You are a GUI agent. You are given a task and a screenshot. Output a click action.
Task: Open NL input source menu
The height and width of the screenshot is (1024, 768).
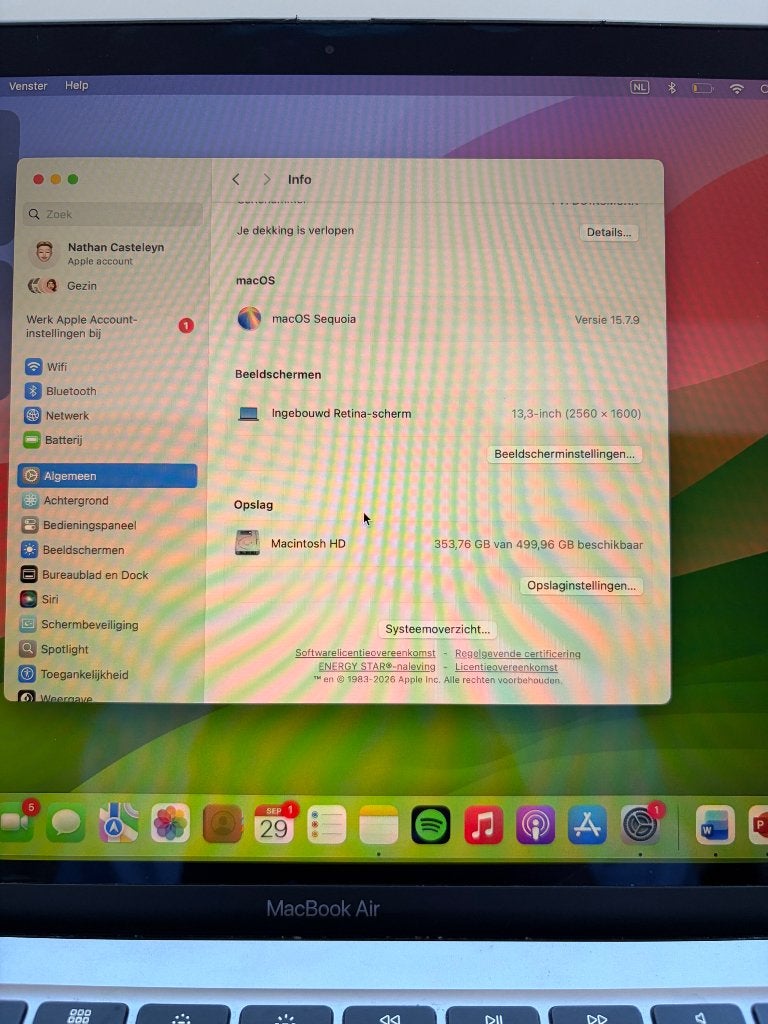[639, 87]
